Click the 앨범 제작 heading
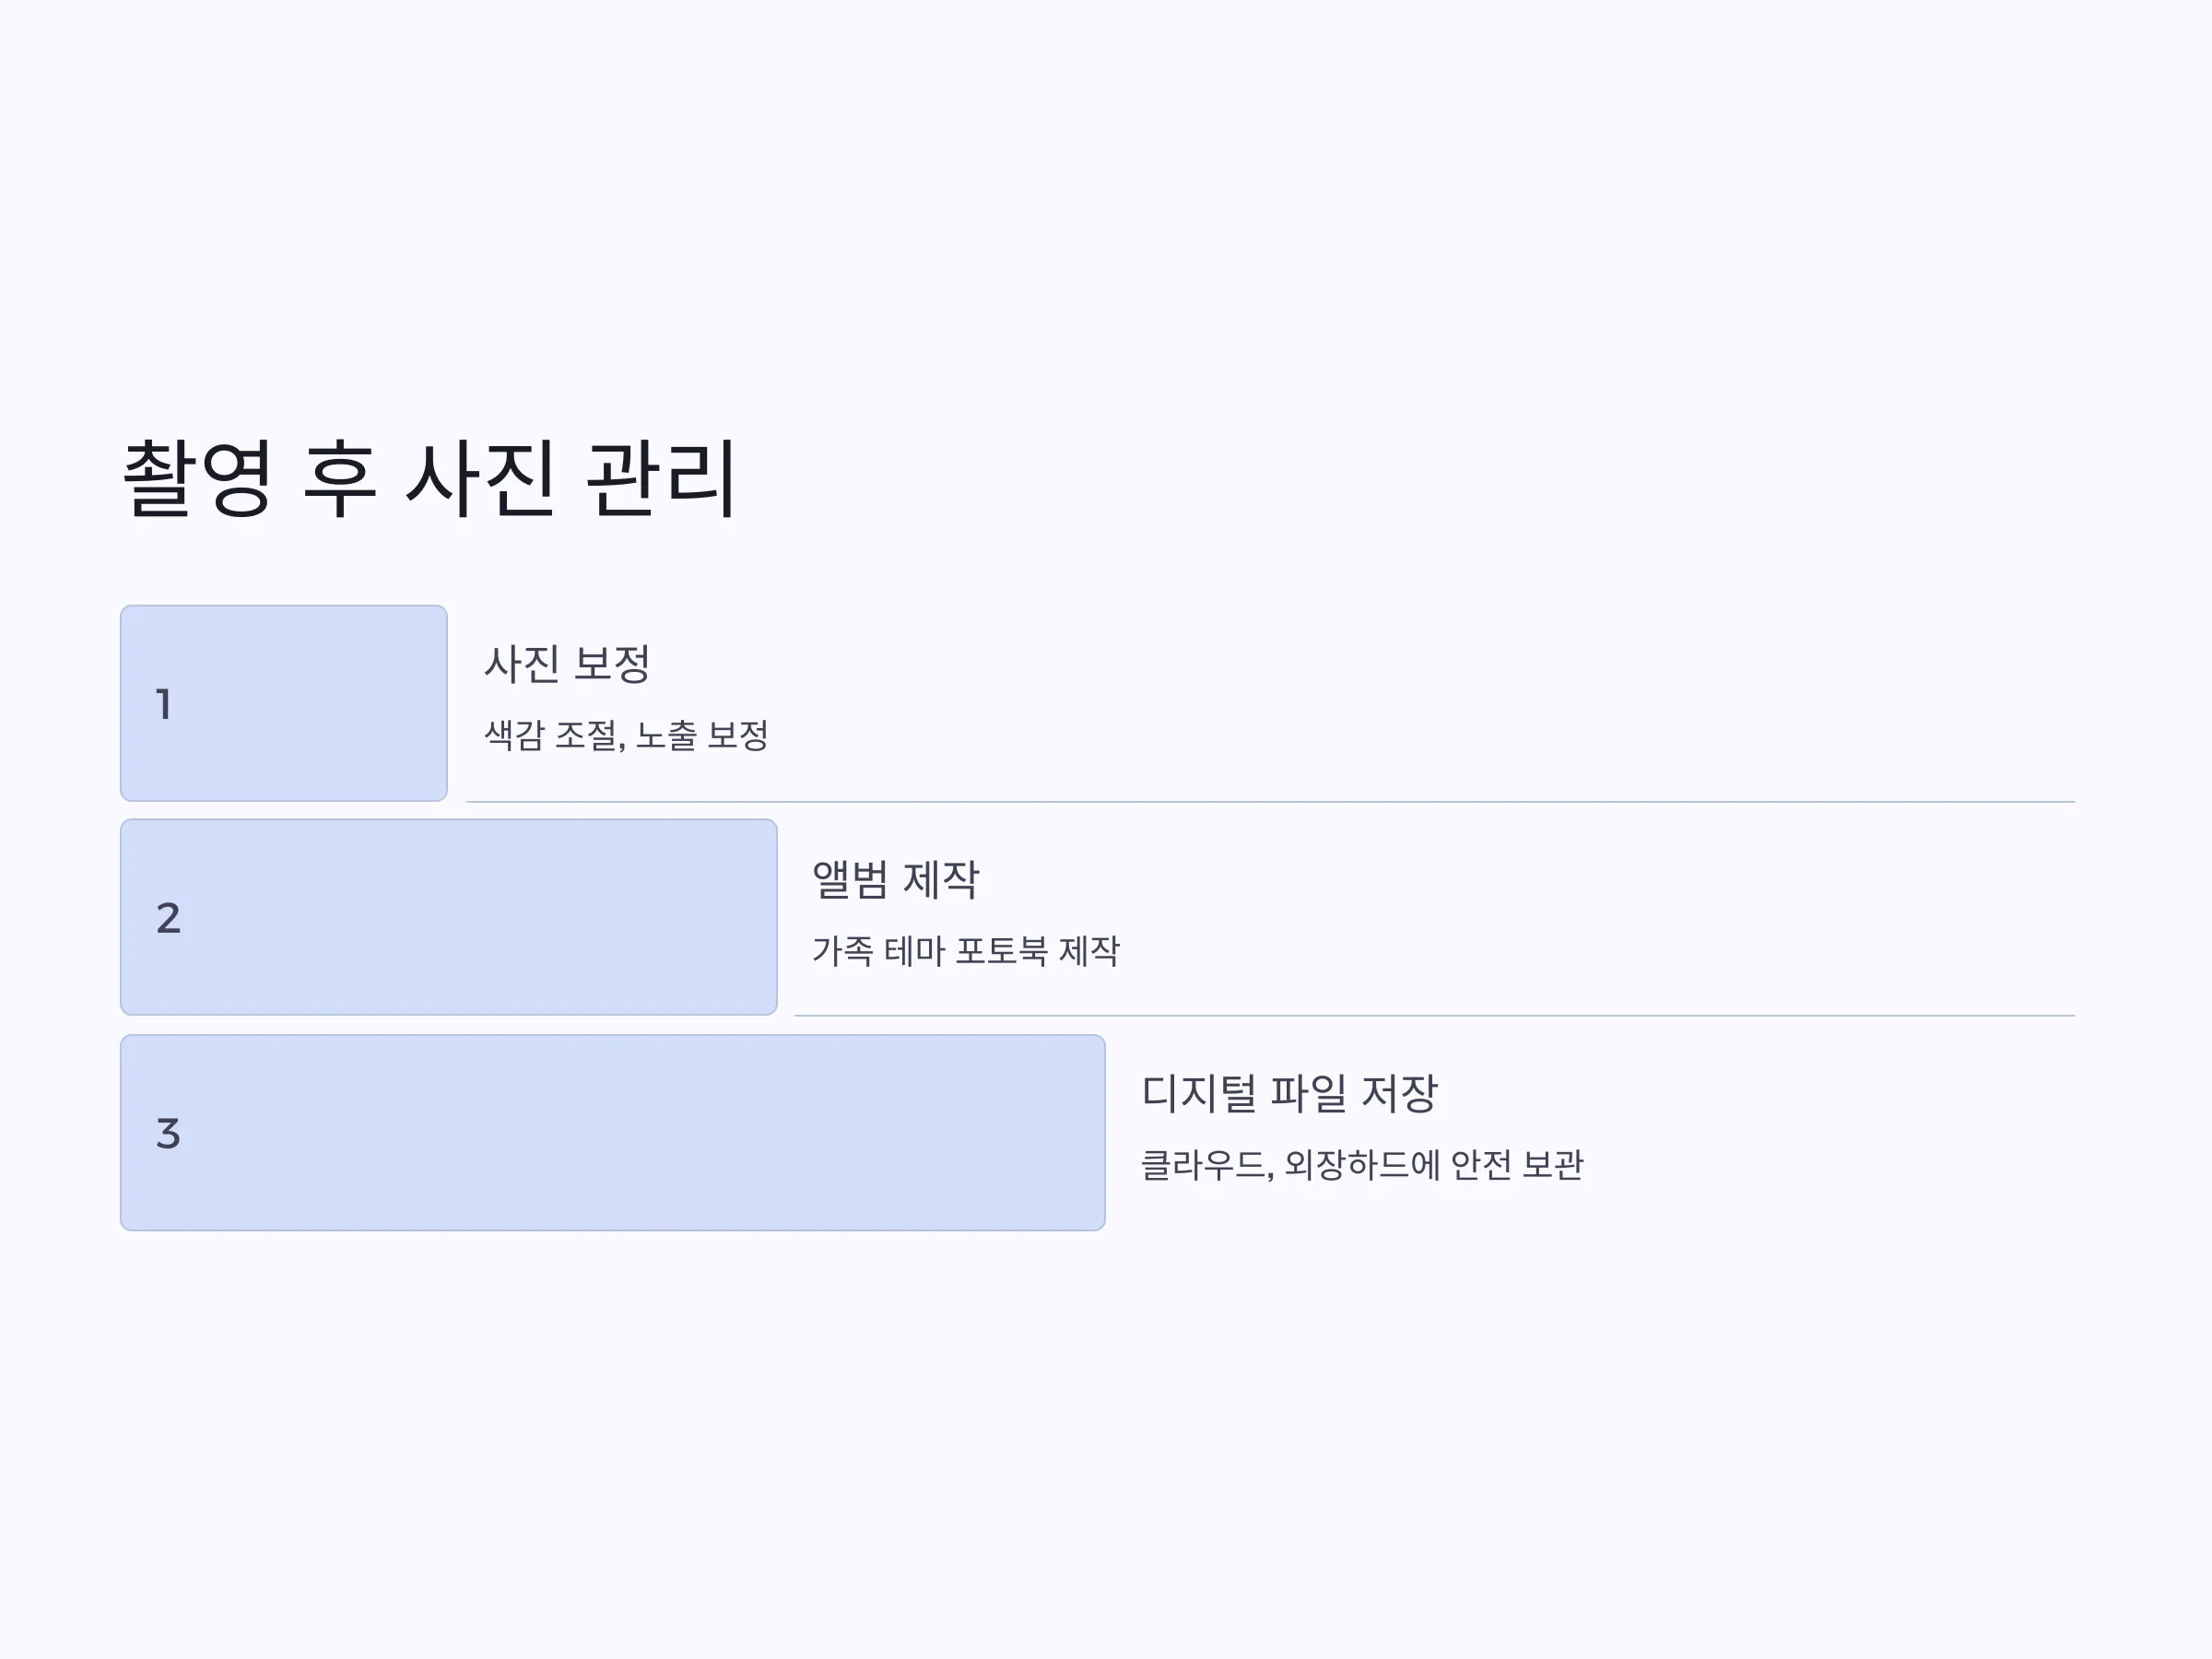 tap(895, 879)
